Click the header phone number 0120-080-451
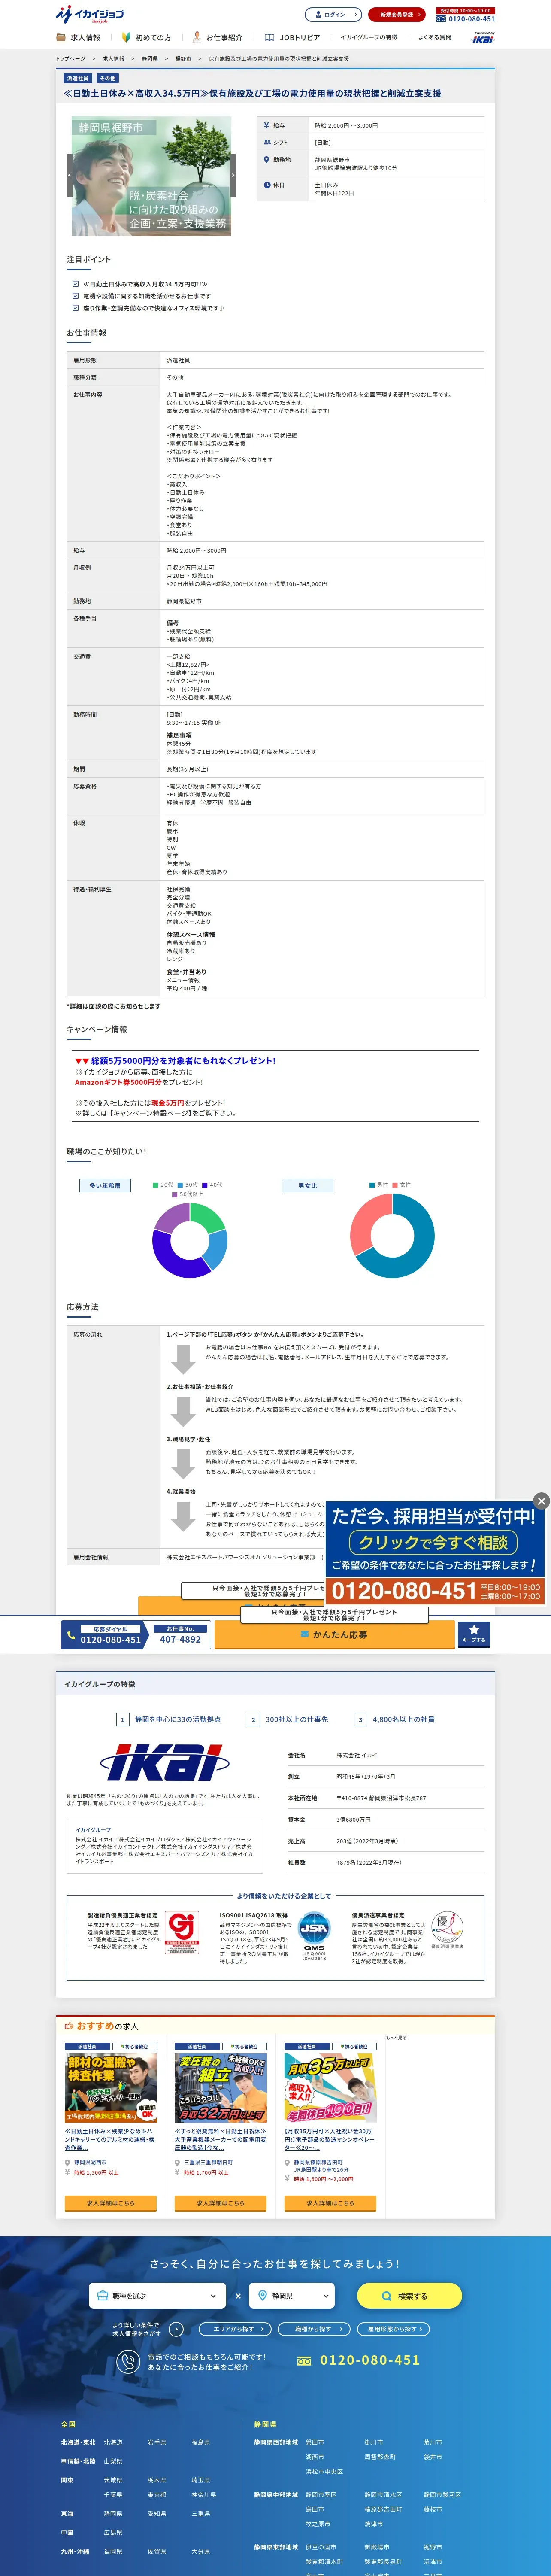 click(x=465, y=19)
